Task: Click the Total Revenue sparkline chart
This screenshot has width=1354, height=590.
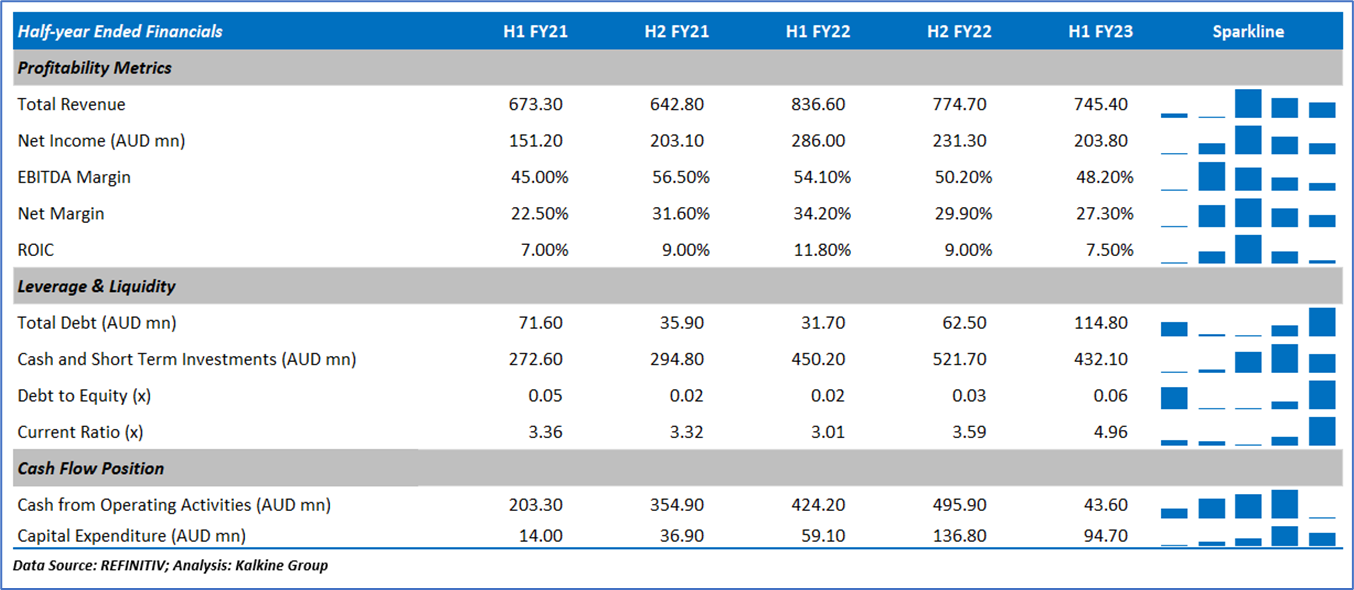Action: point(1248,105)
